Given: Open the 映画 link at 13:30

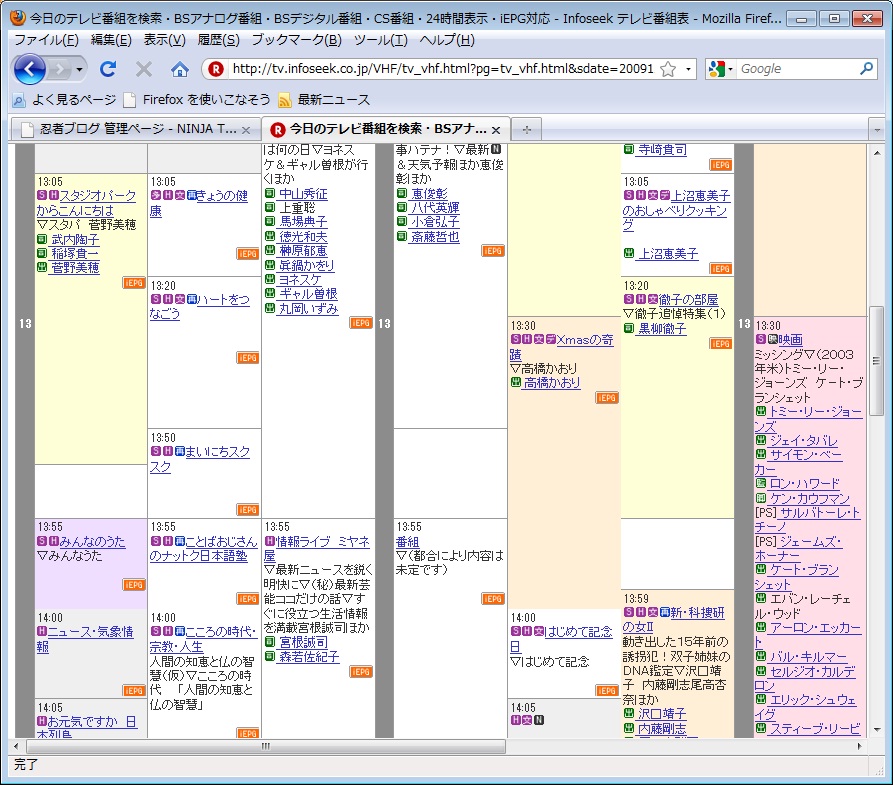Looking at the screenshot, I should (790, 340).
